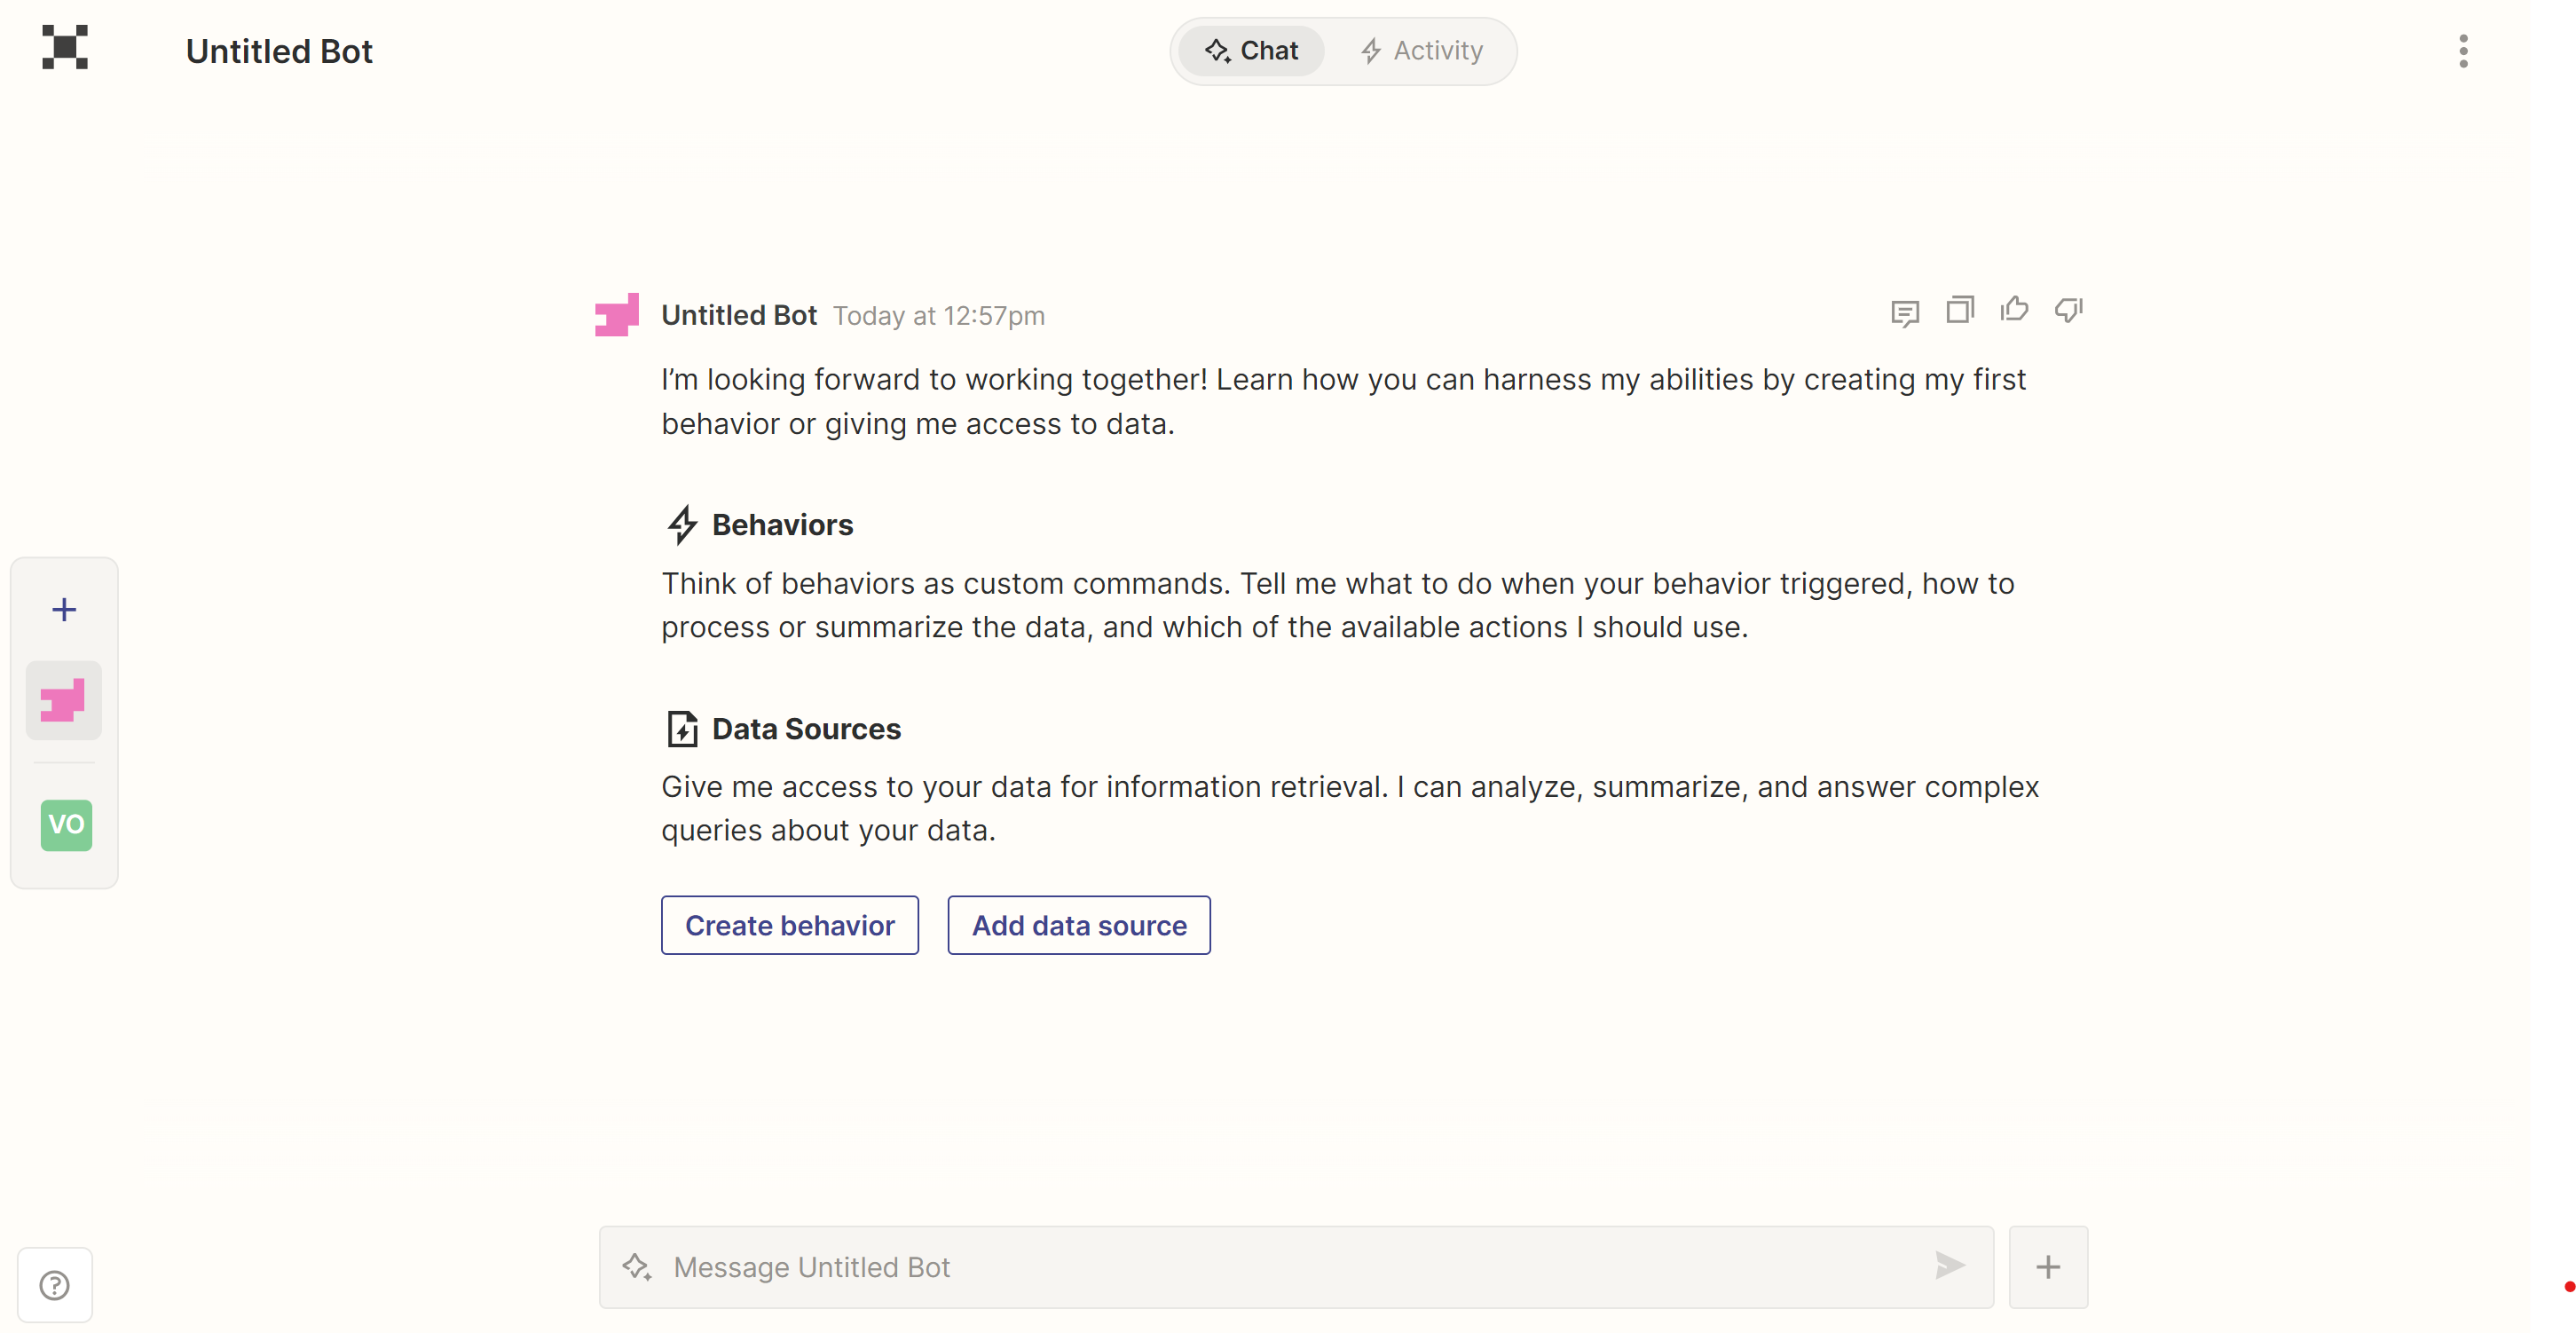
Task: Give the message a thumbs down
Action: (2068, 310)
